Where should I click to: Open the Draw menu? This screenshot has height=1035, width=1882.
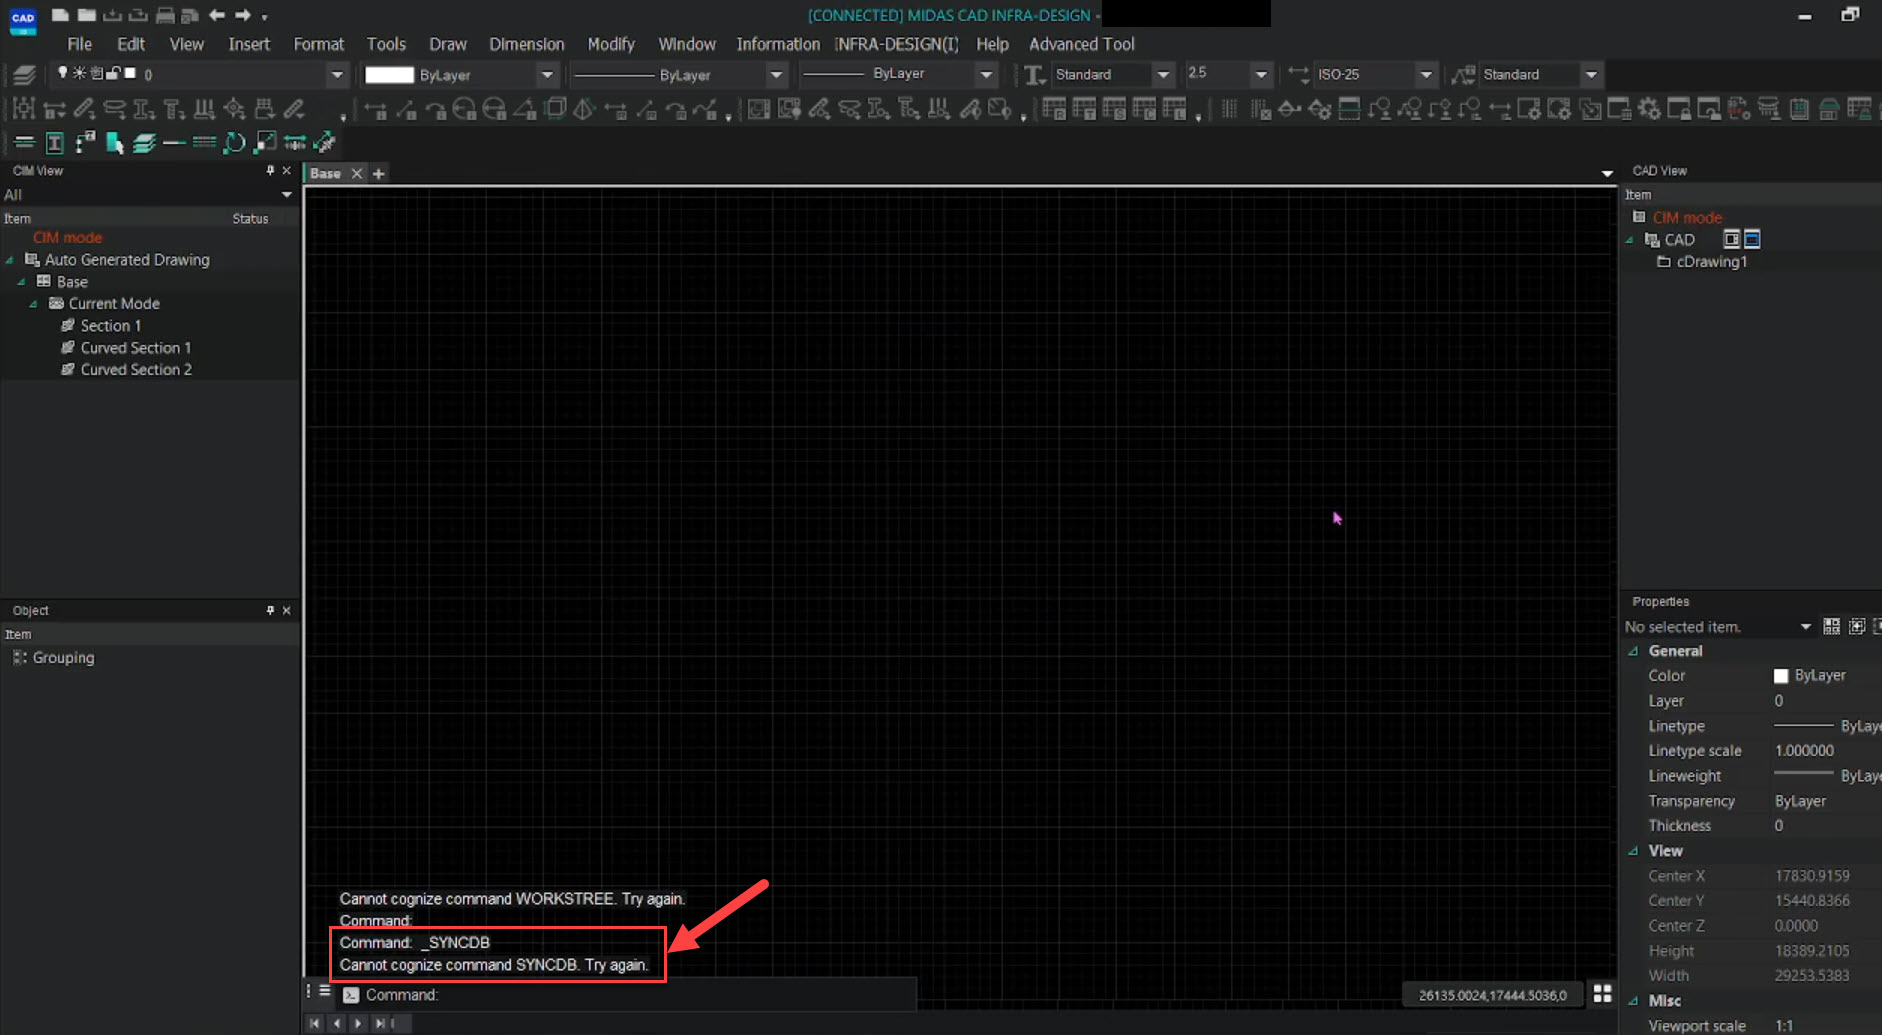coord(448,44)
